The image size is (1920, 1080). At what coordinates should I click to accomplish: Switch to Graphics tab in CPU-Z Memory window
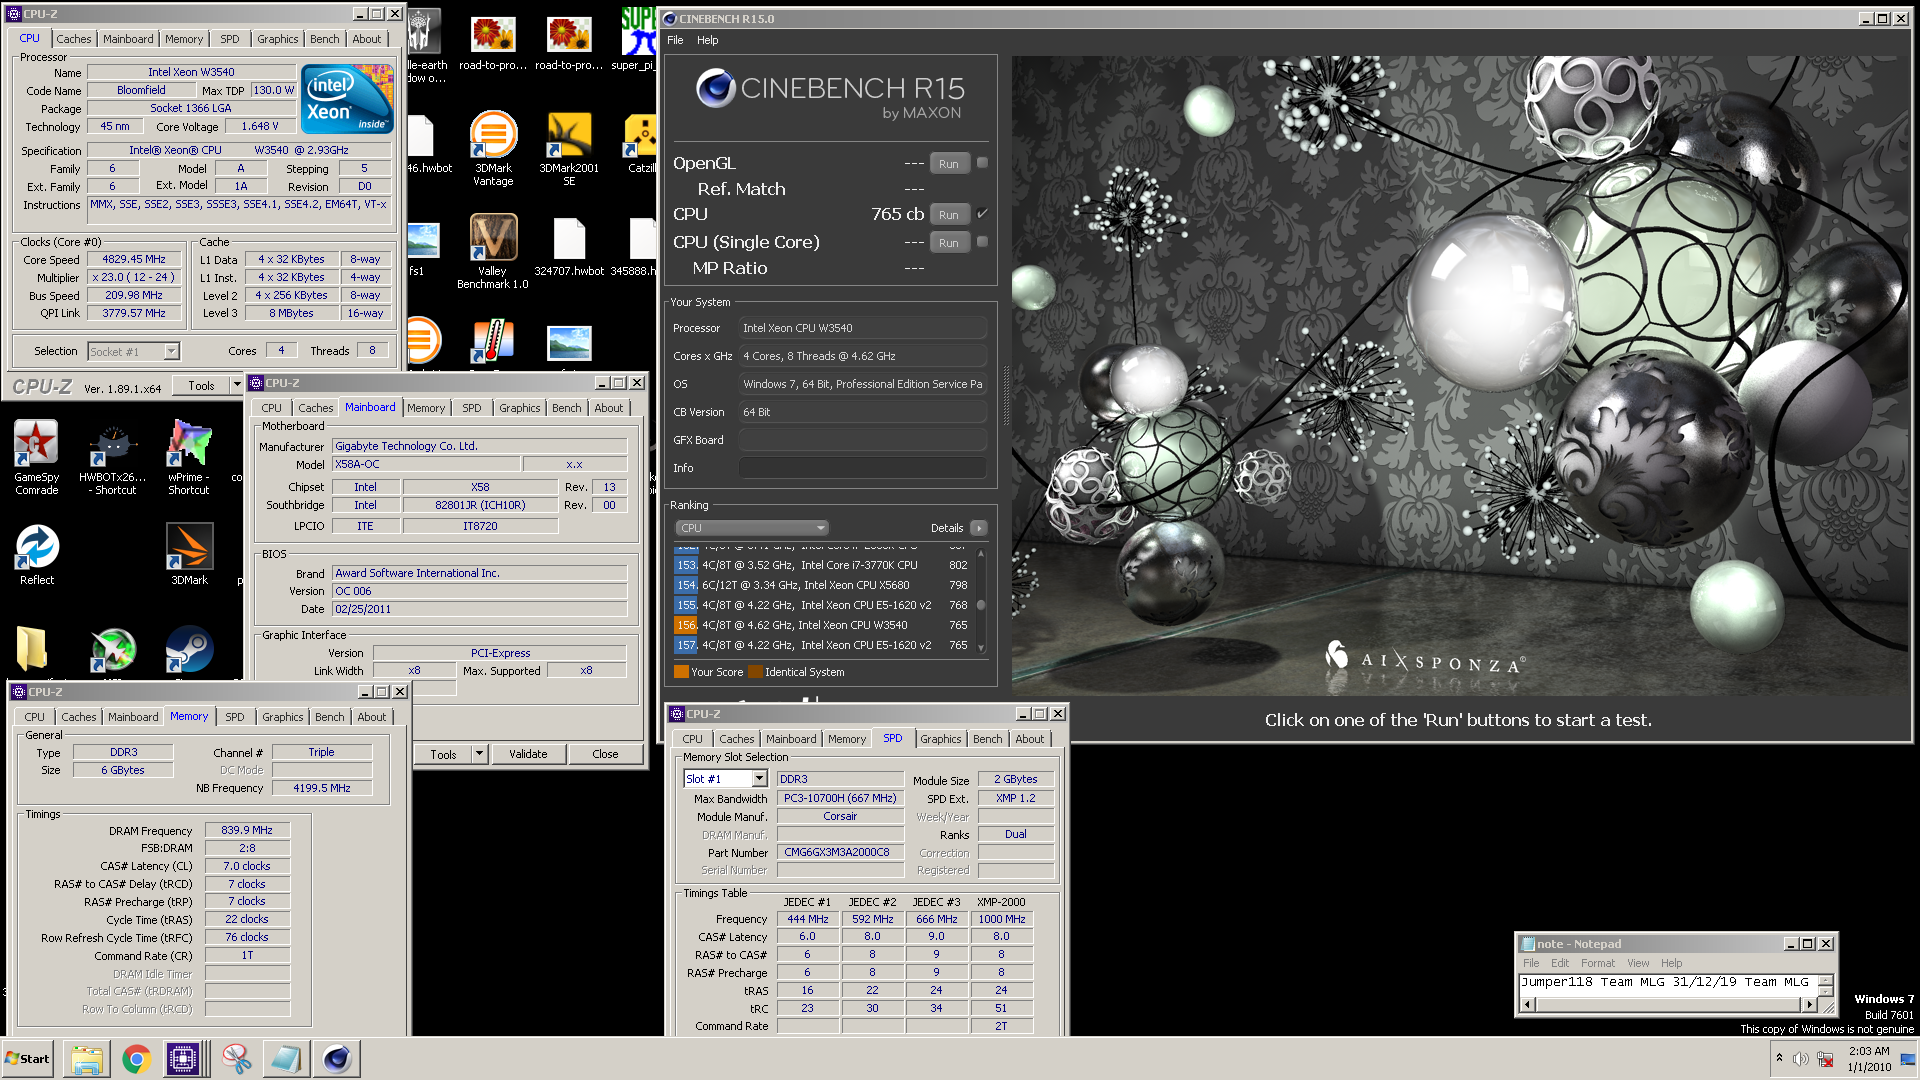282,717
